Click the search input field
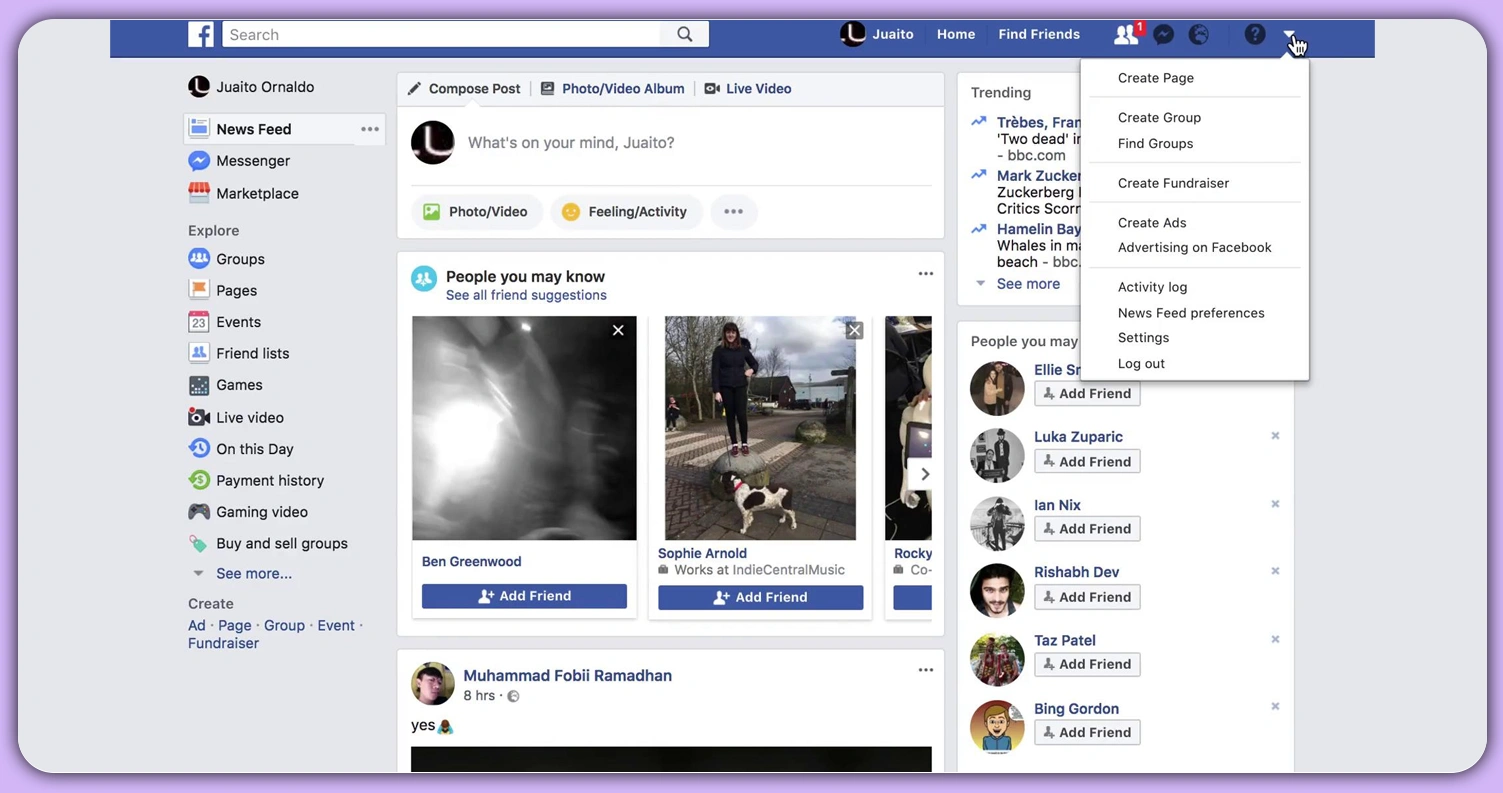Image resolution: width=1503 pixels, height=793 pixels. tap(440, 34)
